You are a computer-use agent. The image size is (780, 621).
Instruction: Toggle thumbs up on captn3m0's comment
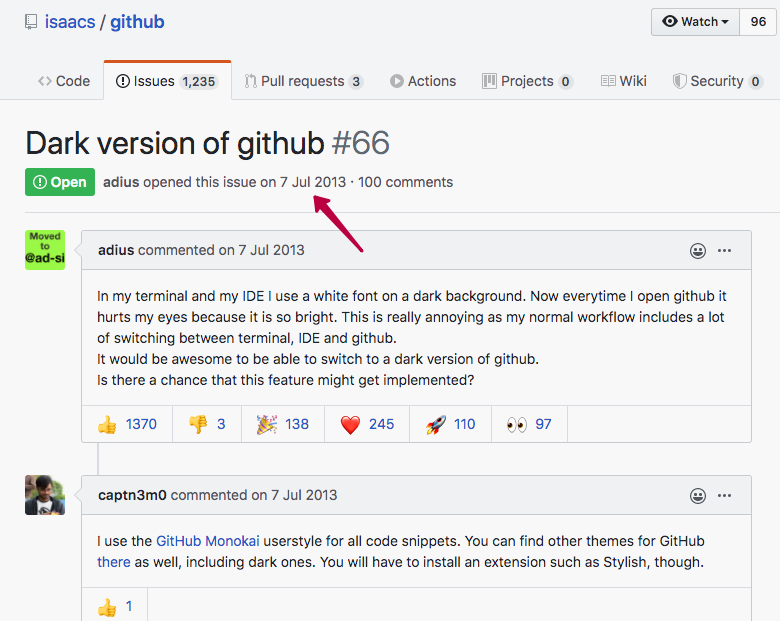[x=115, y=606]
